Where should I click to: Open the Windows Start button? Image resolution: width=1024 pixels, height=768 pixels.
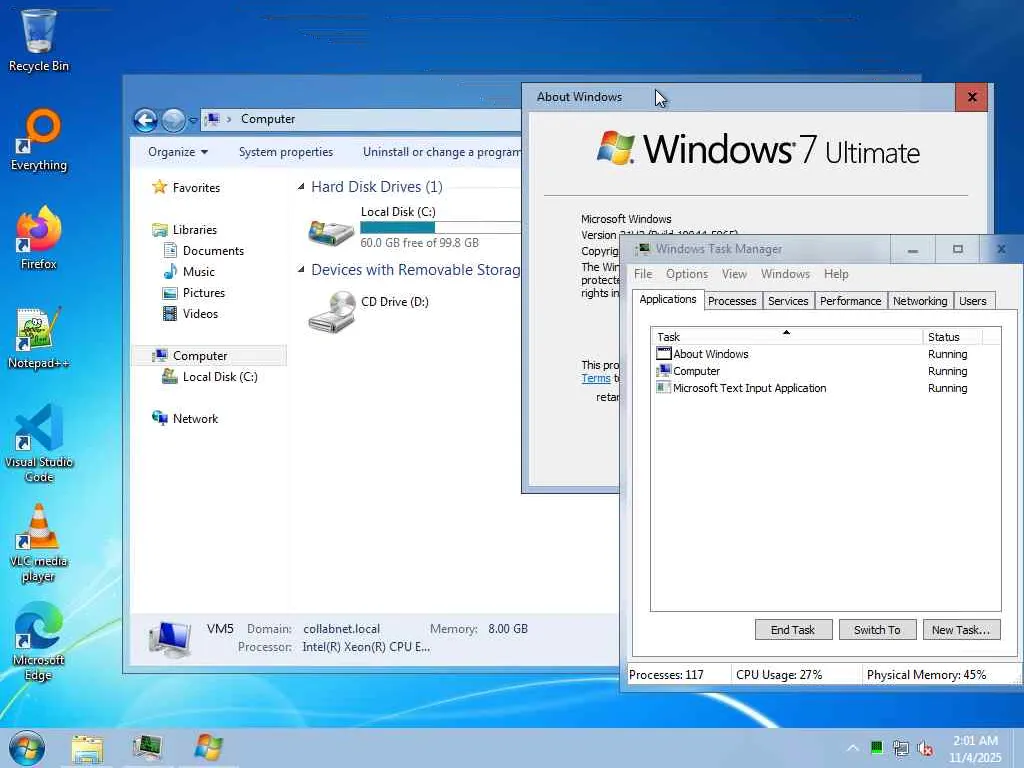(27, 748)
